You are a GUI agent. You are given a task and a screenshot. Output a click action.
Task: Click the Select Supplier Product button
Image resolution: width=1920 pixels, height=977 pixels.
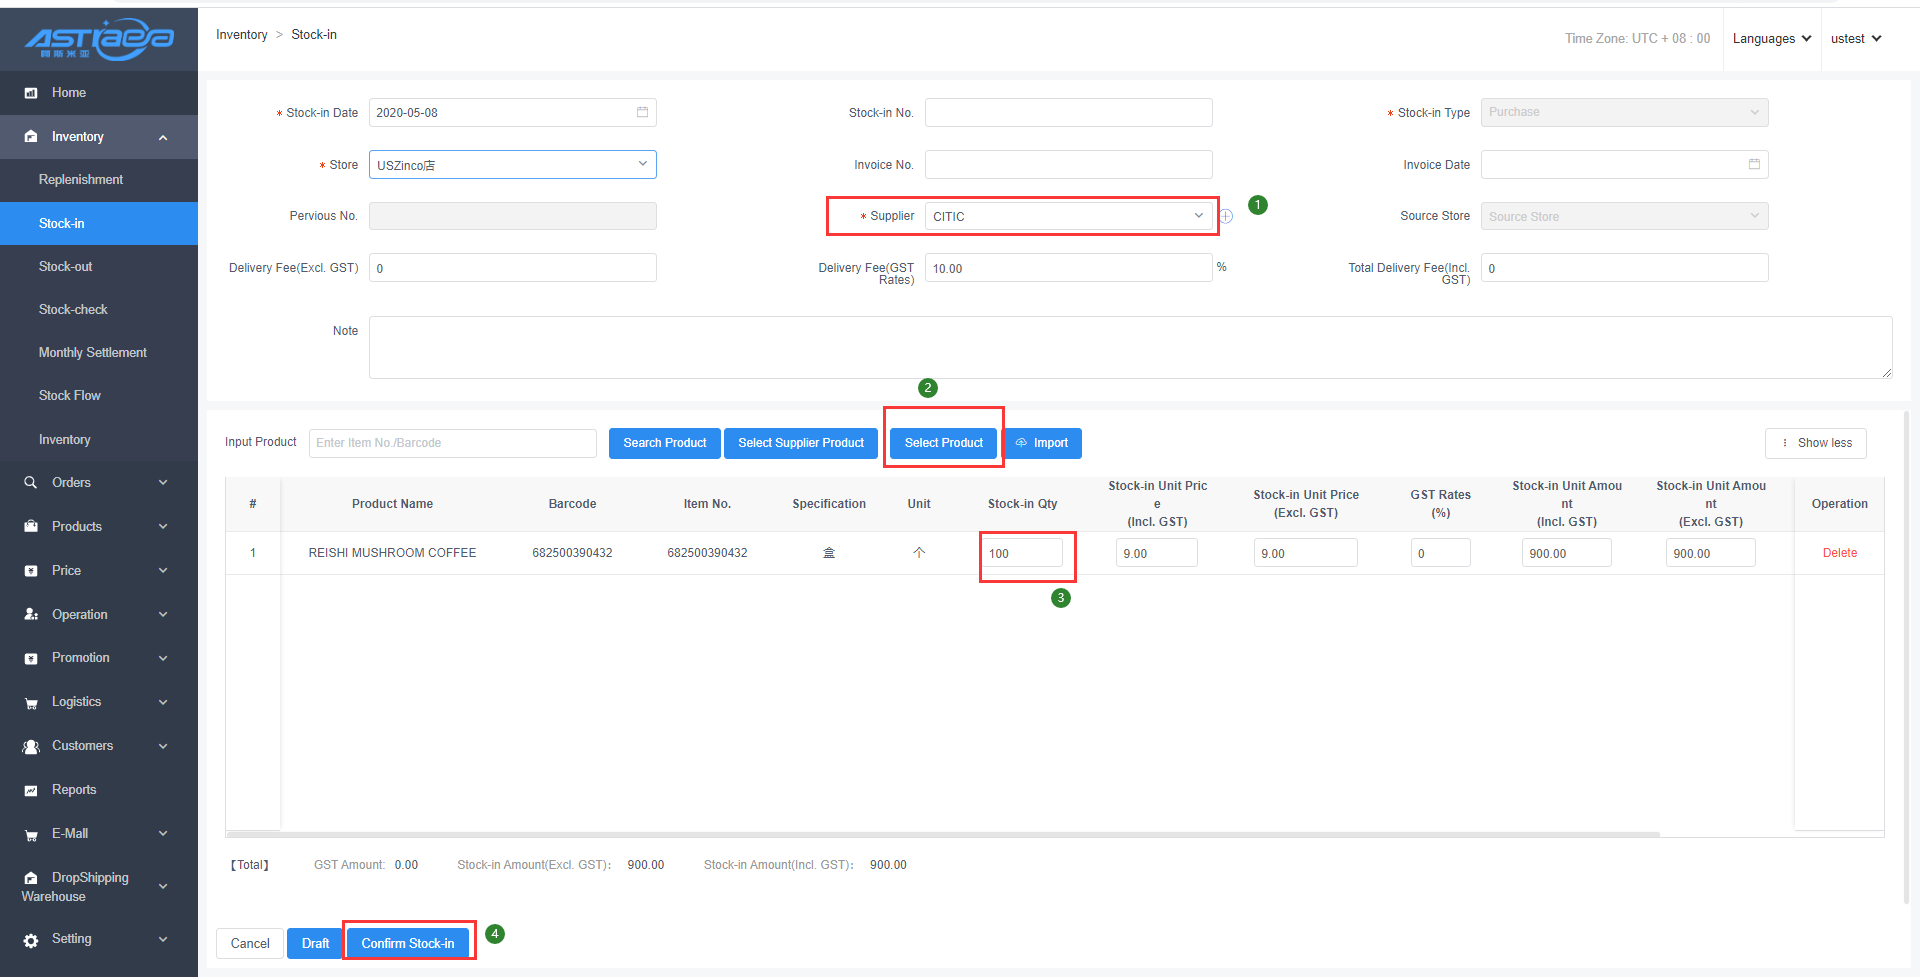pos(800,443)
